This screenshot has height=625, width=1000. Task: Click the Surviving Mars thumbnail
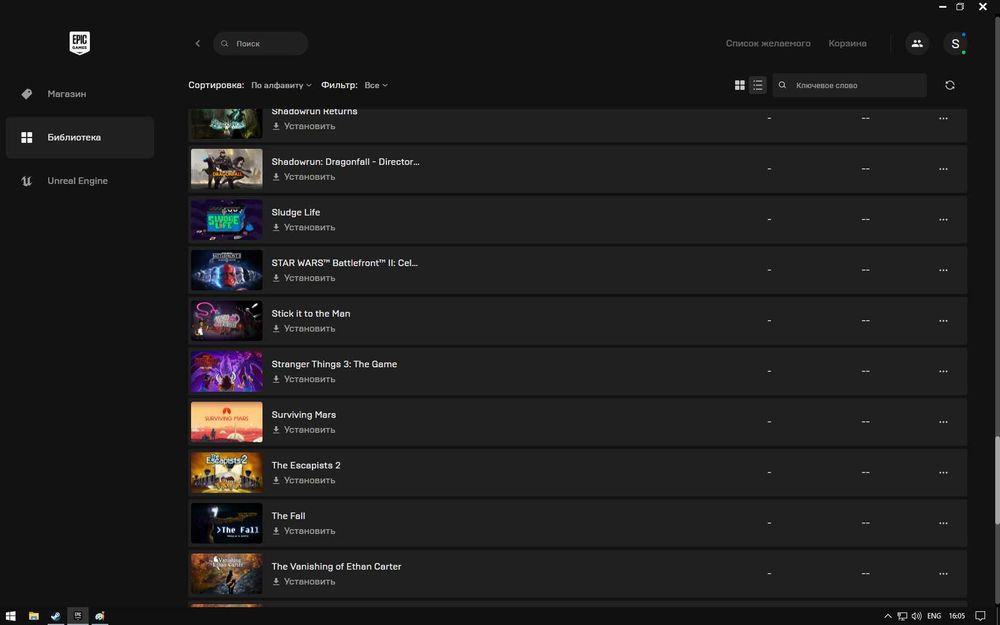coord(226,422)
